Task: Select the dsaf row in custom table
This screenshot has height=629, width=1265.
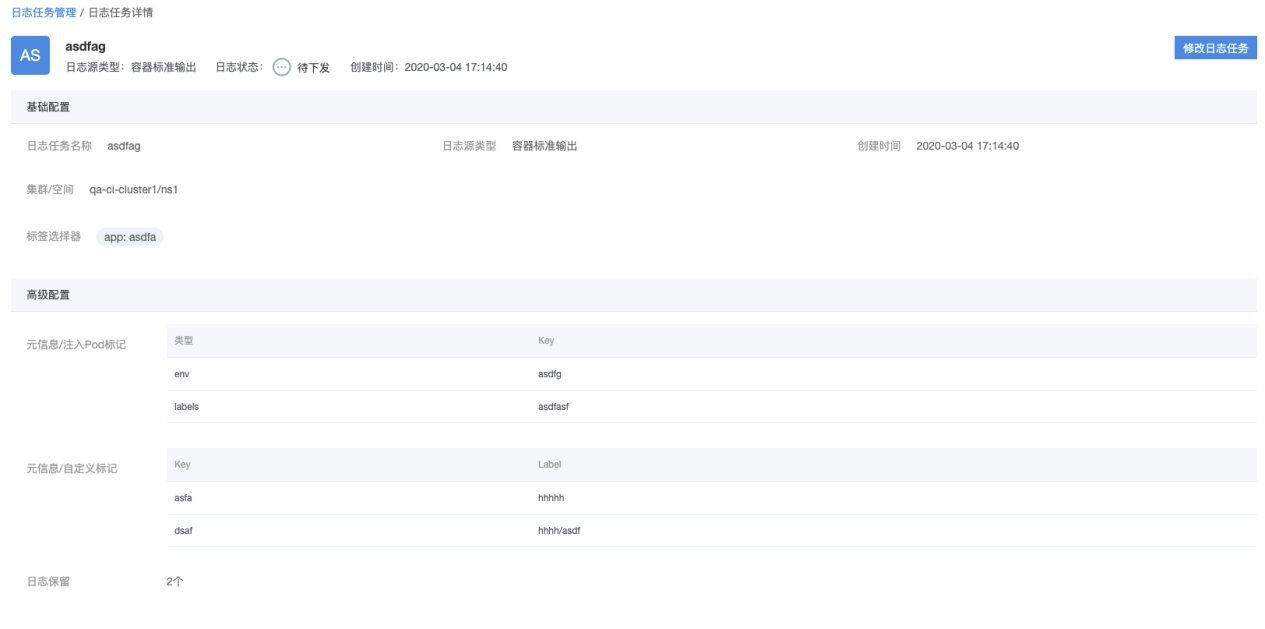Action: tap(183, 531)
